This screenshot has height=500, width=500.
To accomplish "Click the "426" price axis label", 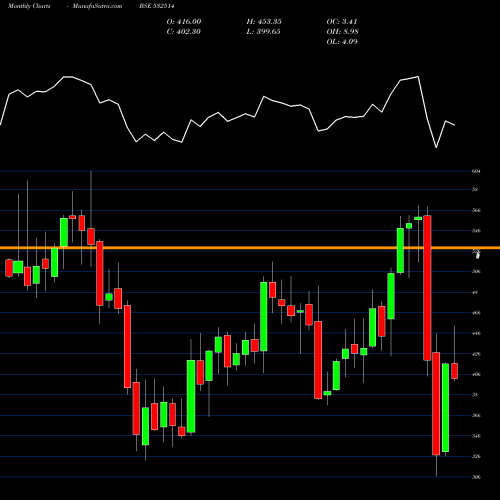I will coord(476,354).
